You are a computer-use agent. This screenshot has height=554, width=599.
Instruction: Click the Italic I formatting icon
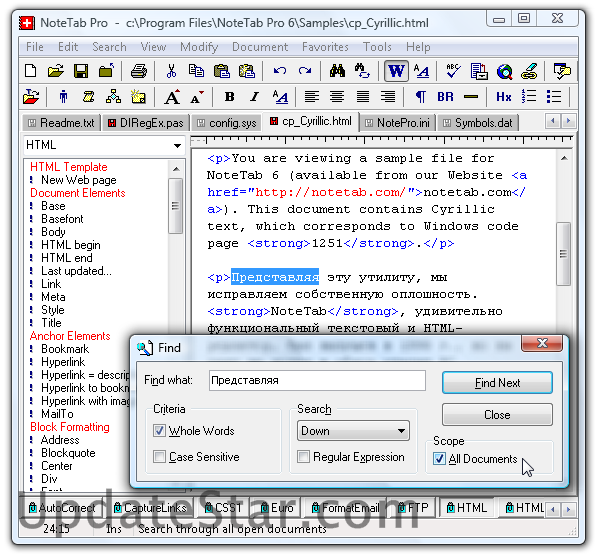point(254,97)
